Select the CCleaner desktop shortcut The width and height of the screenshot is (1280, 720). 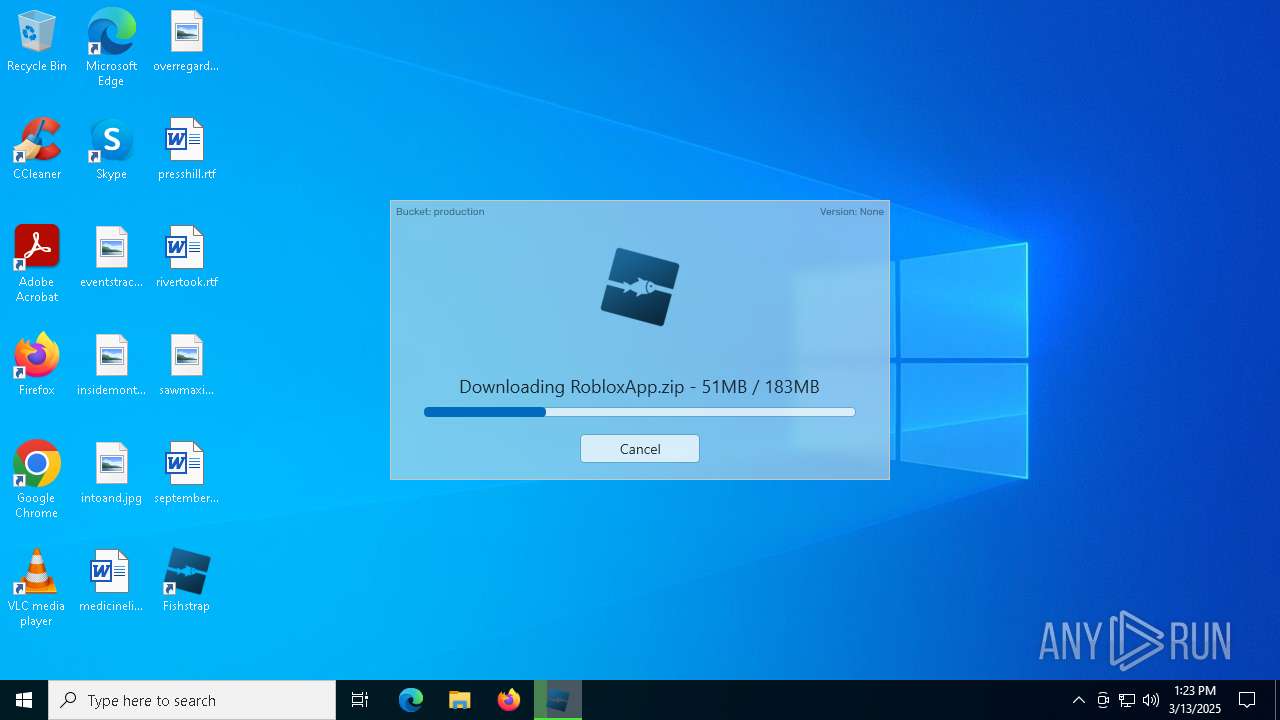click(37, 150)
